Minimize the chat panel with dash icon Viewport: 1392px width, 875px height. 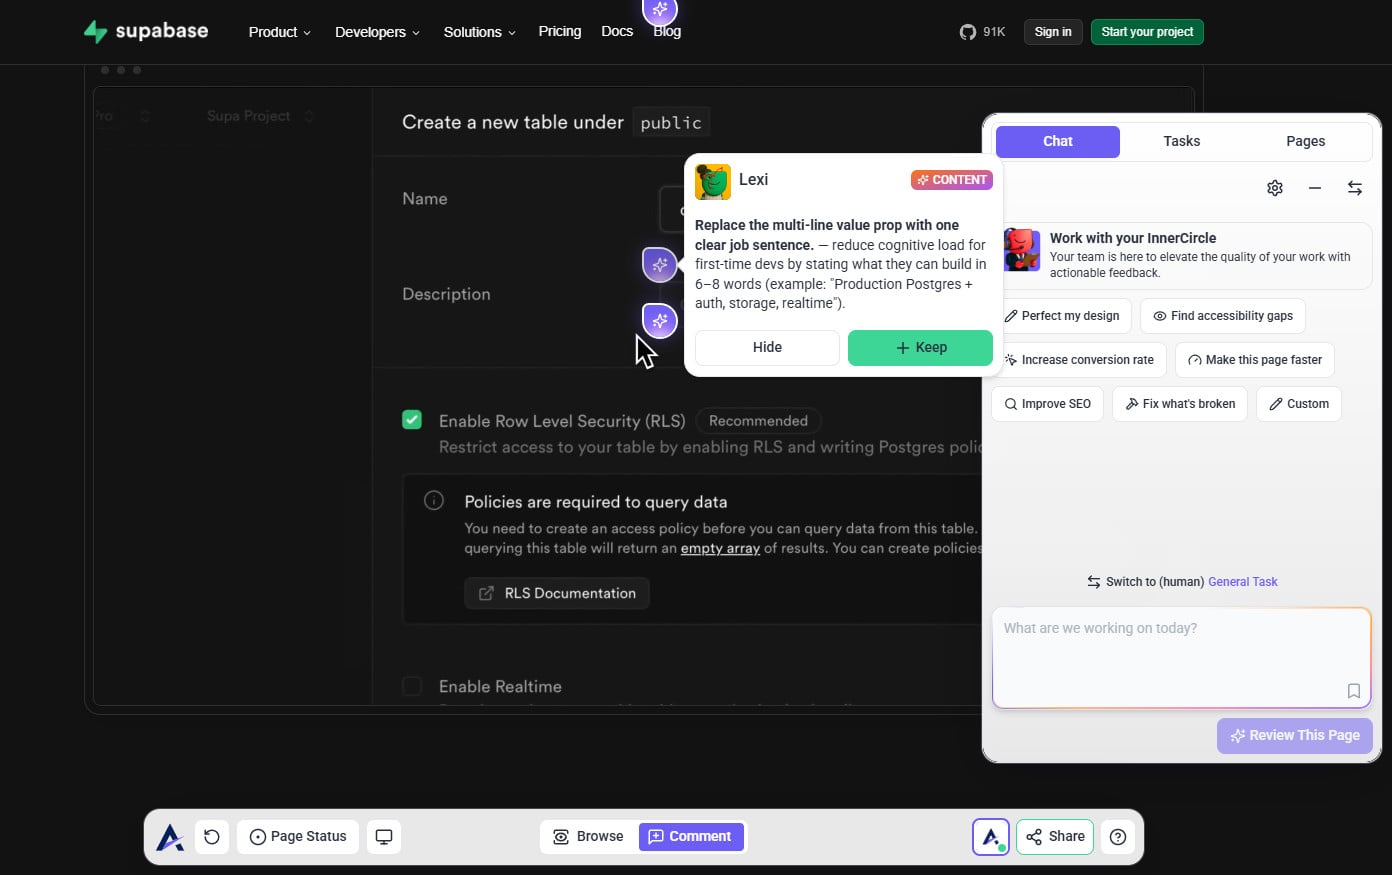click(1315, 188)
